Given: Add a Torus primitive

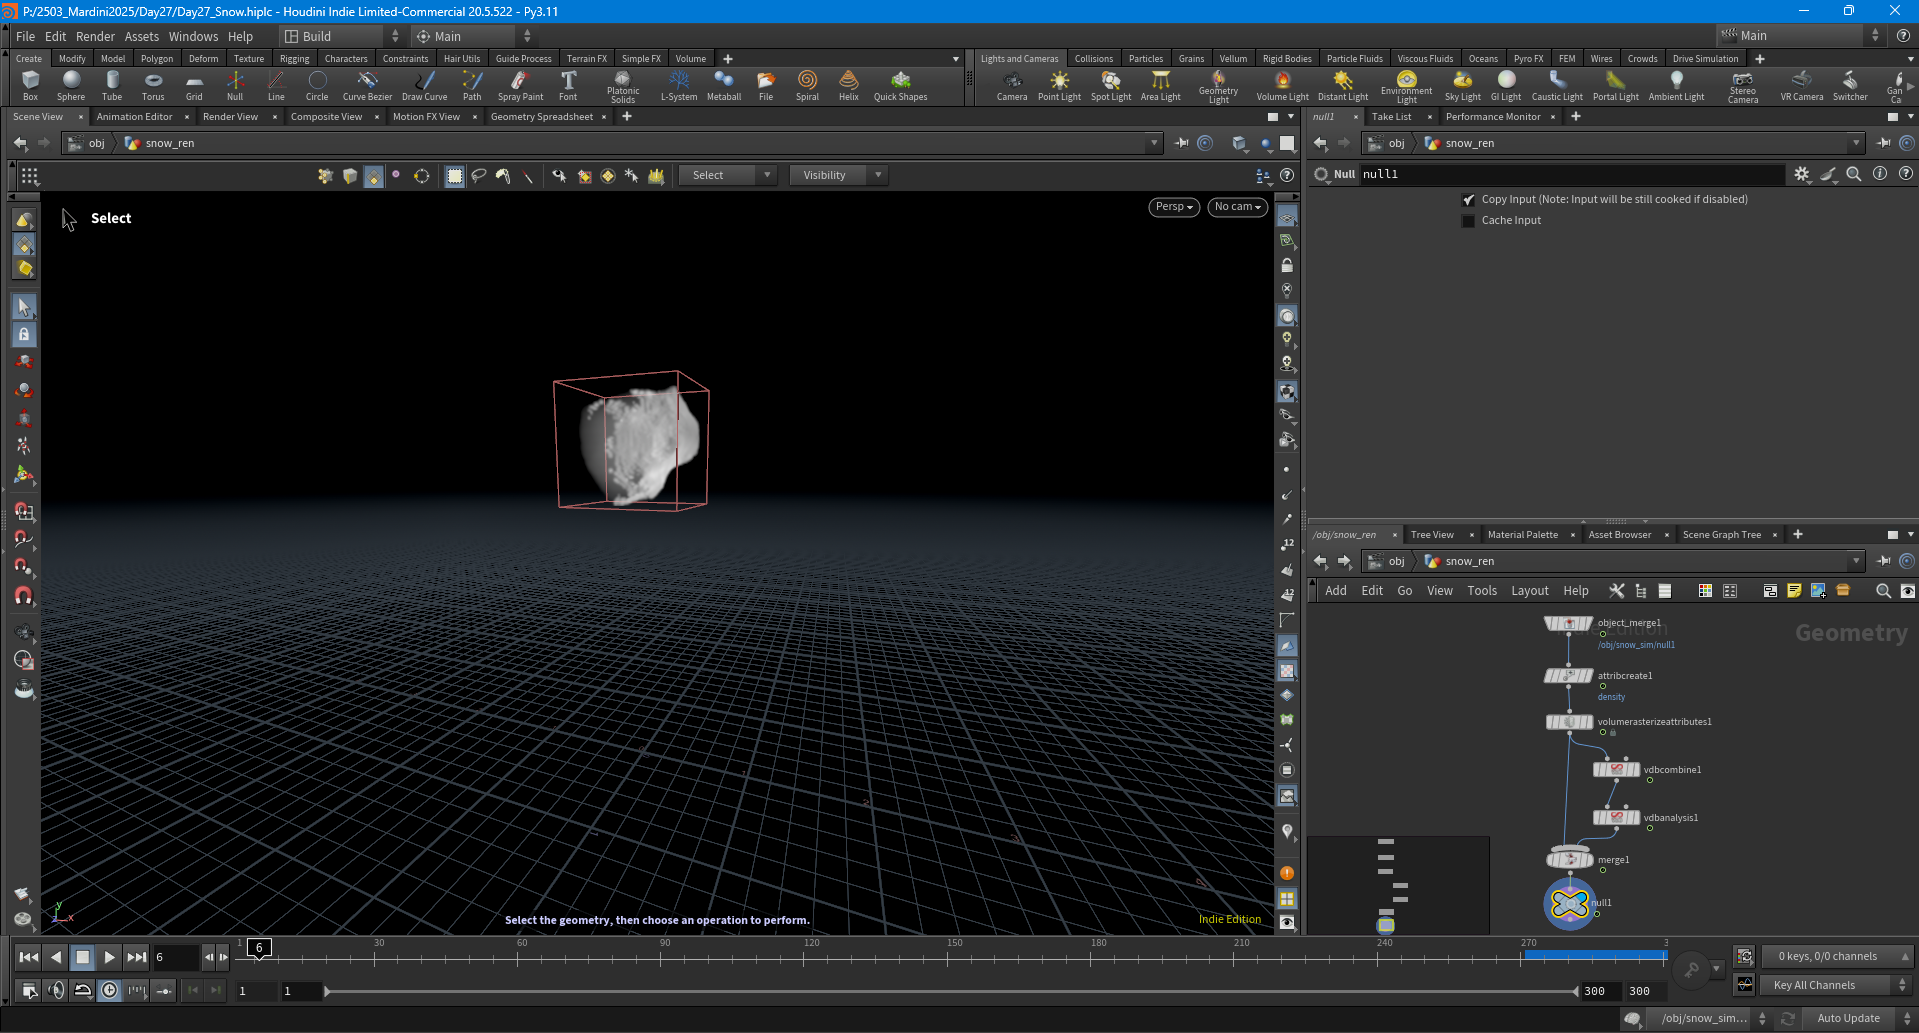Looking at the screenshot, I should coord(153,86).
